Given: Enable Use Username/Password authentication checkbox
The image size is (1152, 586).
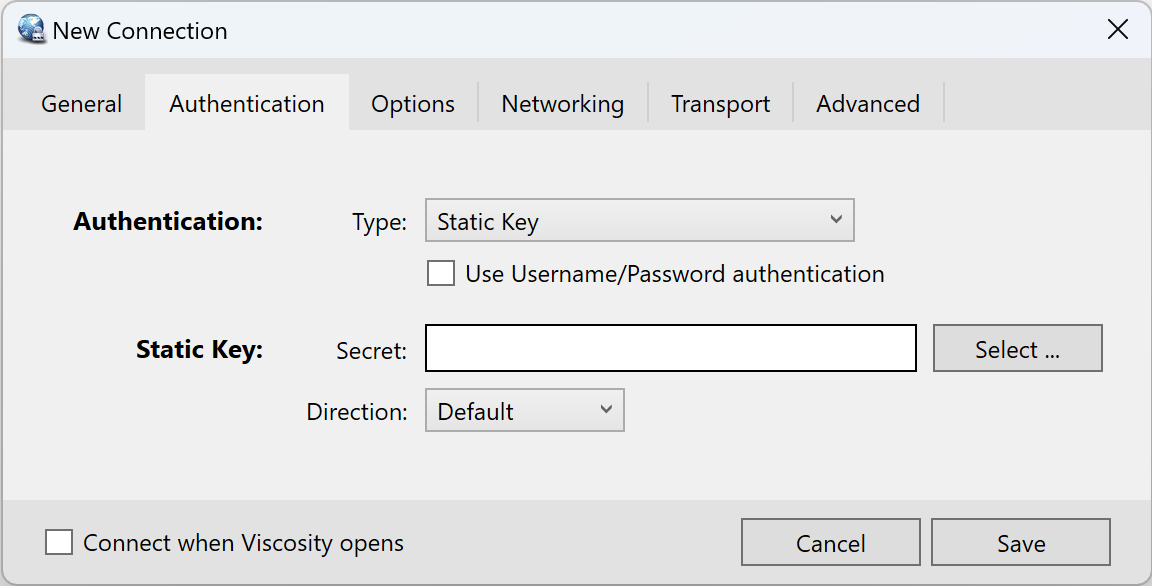Looking at the screenshot, I should pyautogui.click(x=441, y=274).
